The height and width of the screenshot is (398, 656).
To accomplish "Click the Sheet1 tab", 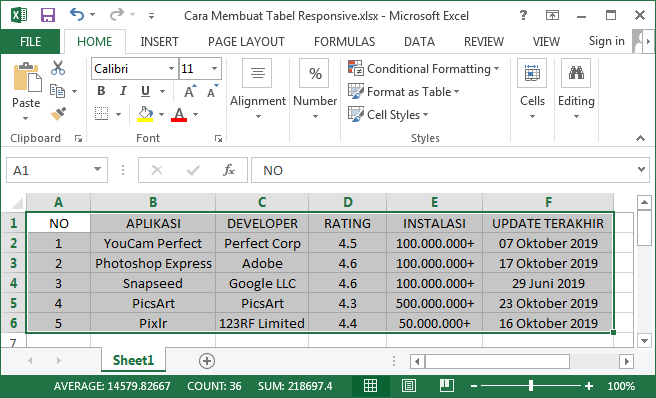I will [133, 360].
